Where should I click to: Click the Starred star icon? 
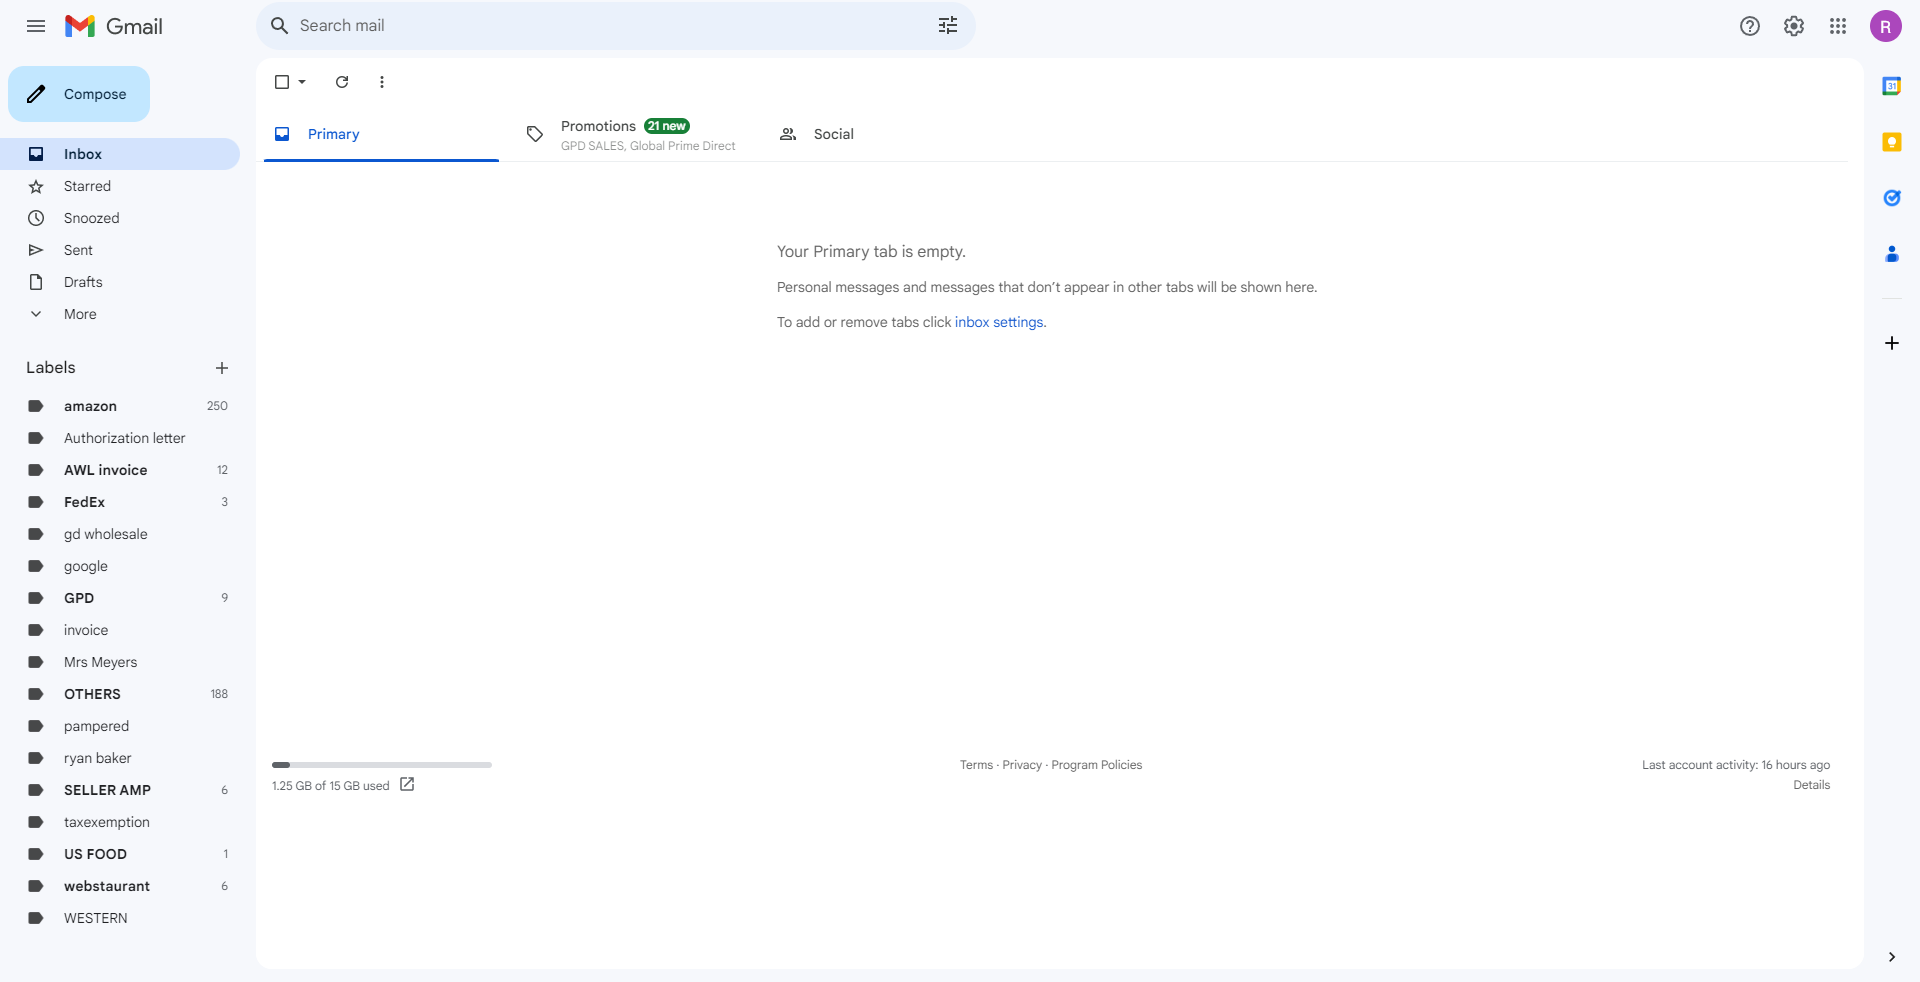coord(36,186)
